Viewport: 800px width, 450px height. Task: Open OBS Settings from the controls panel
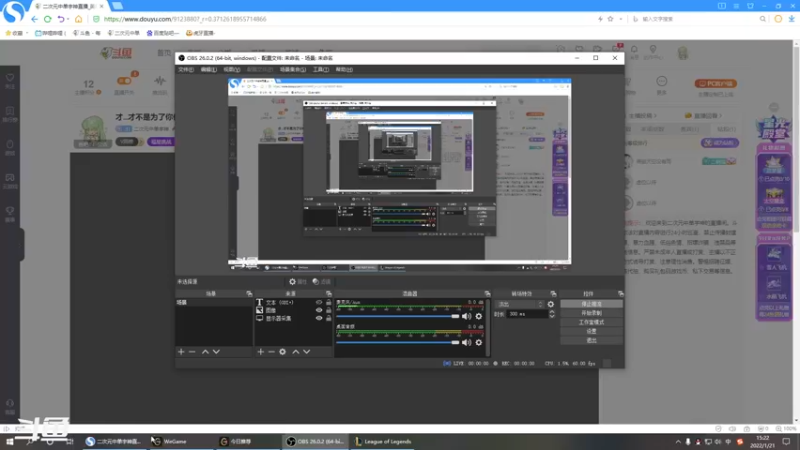click(591, 332)
